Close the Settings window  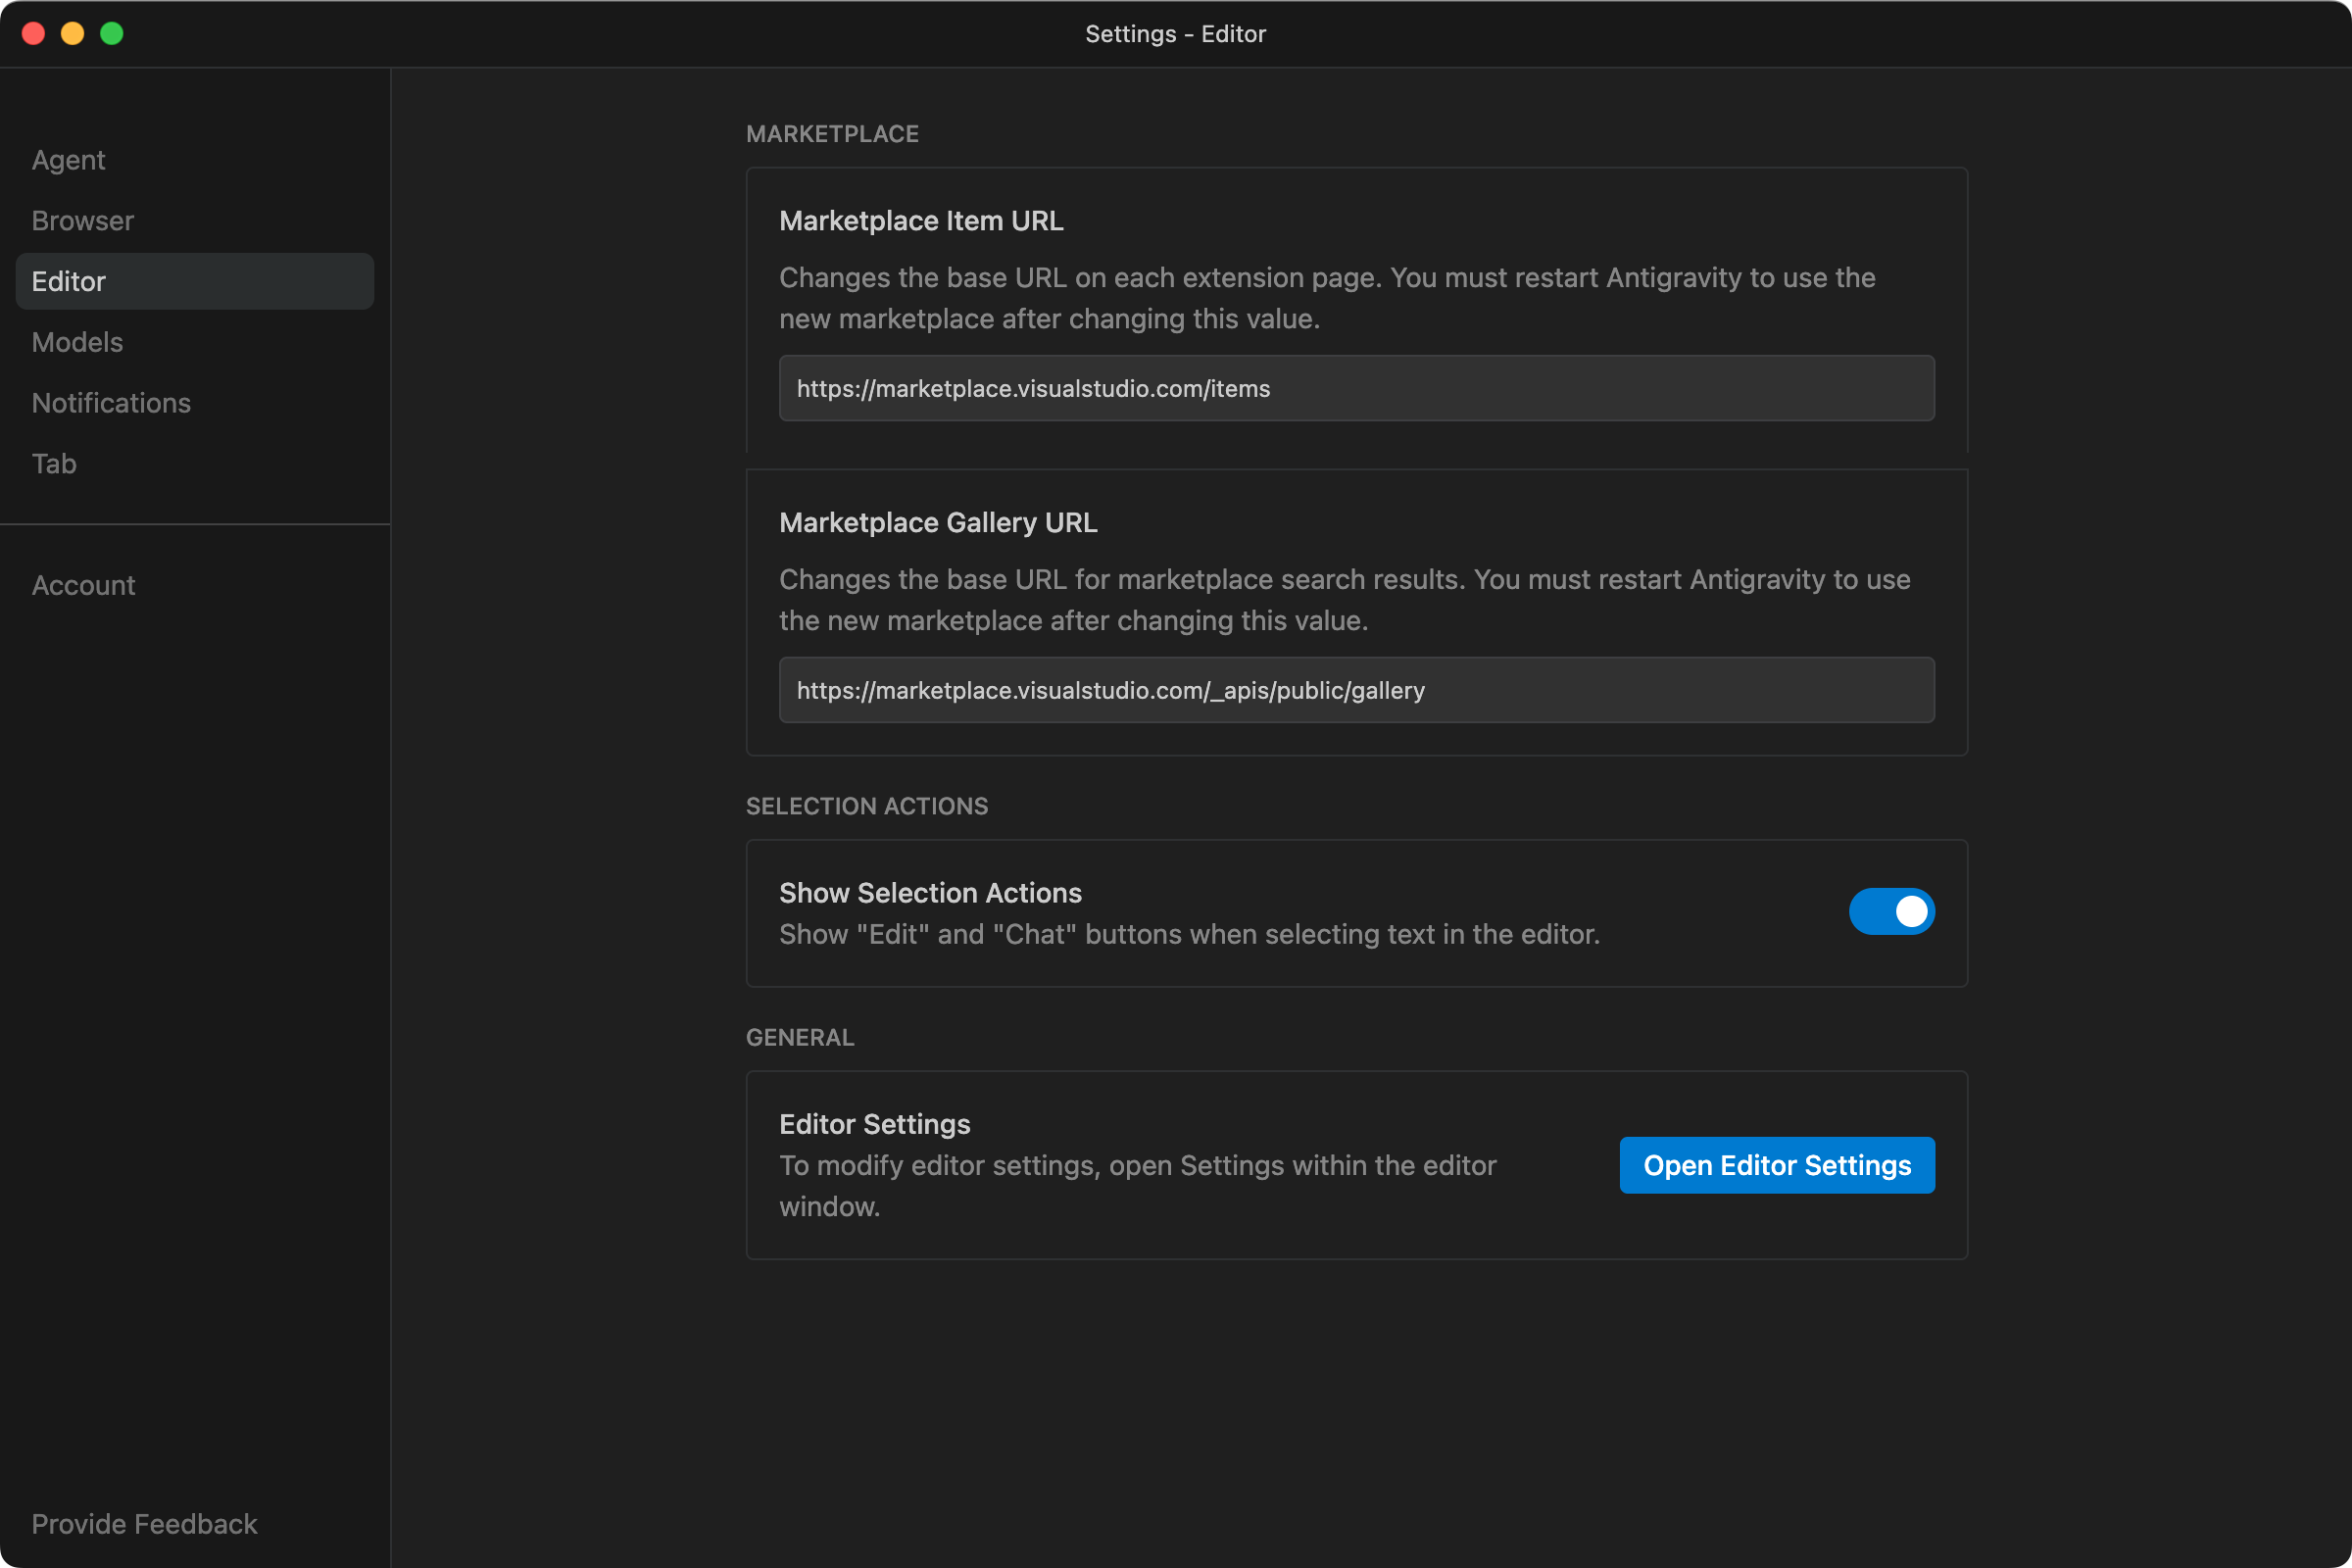click(x=33, y=33)
